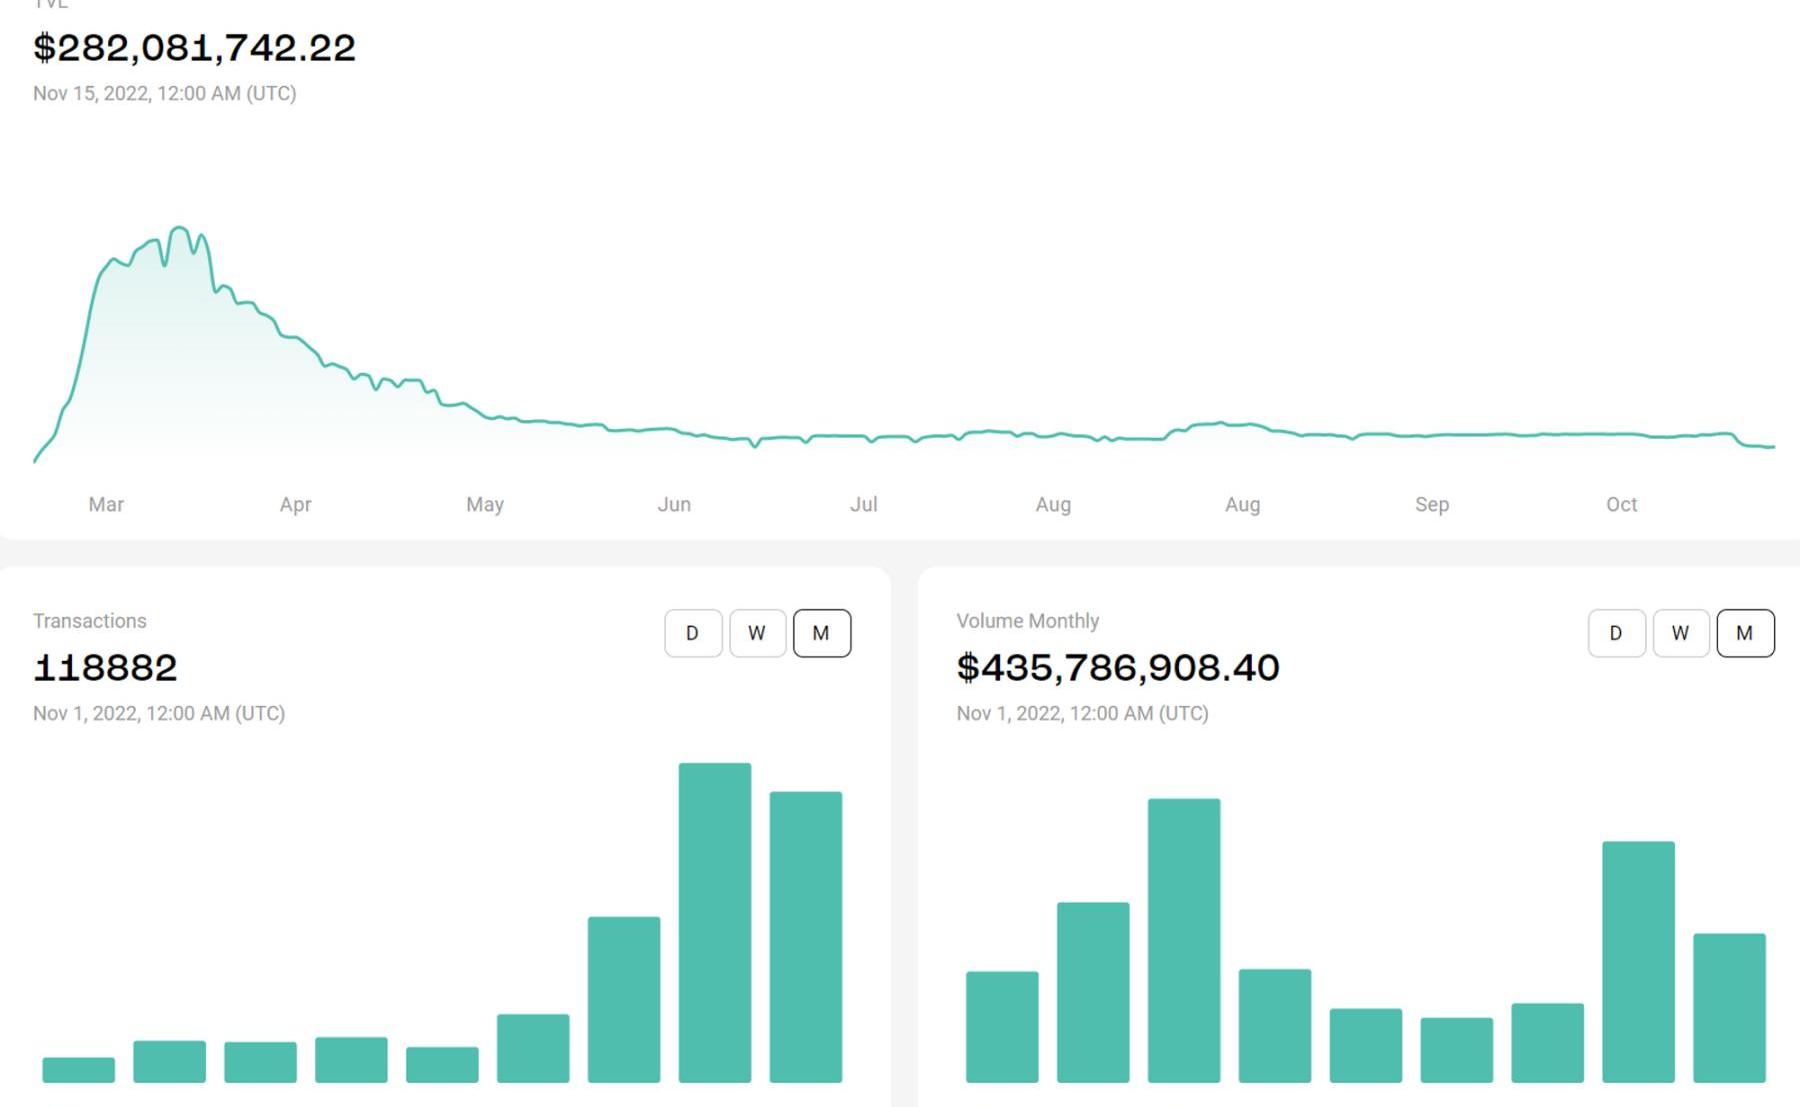Select the last bar in Transactions chart
The height and width of the screenshot is (1107, 1800).
point(805,937)
